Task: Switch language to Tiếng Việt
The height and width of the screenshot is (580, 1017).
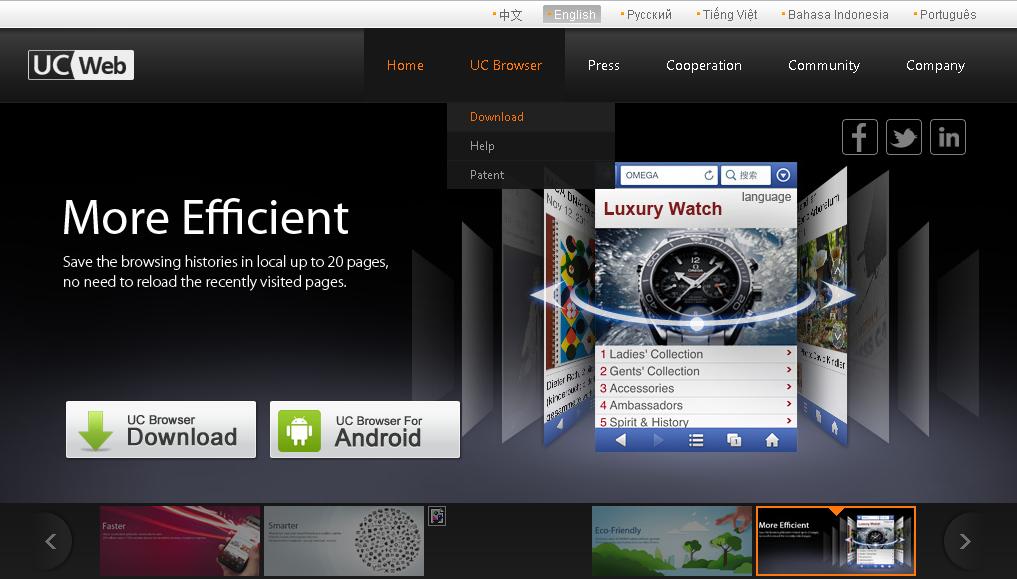Action: [730, 14]
